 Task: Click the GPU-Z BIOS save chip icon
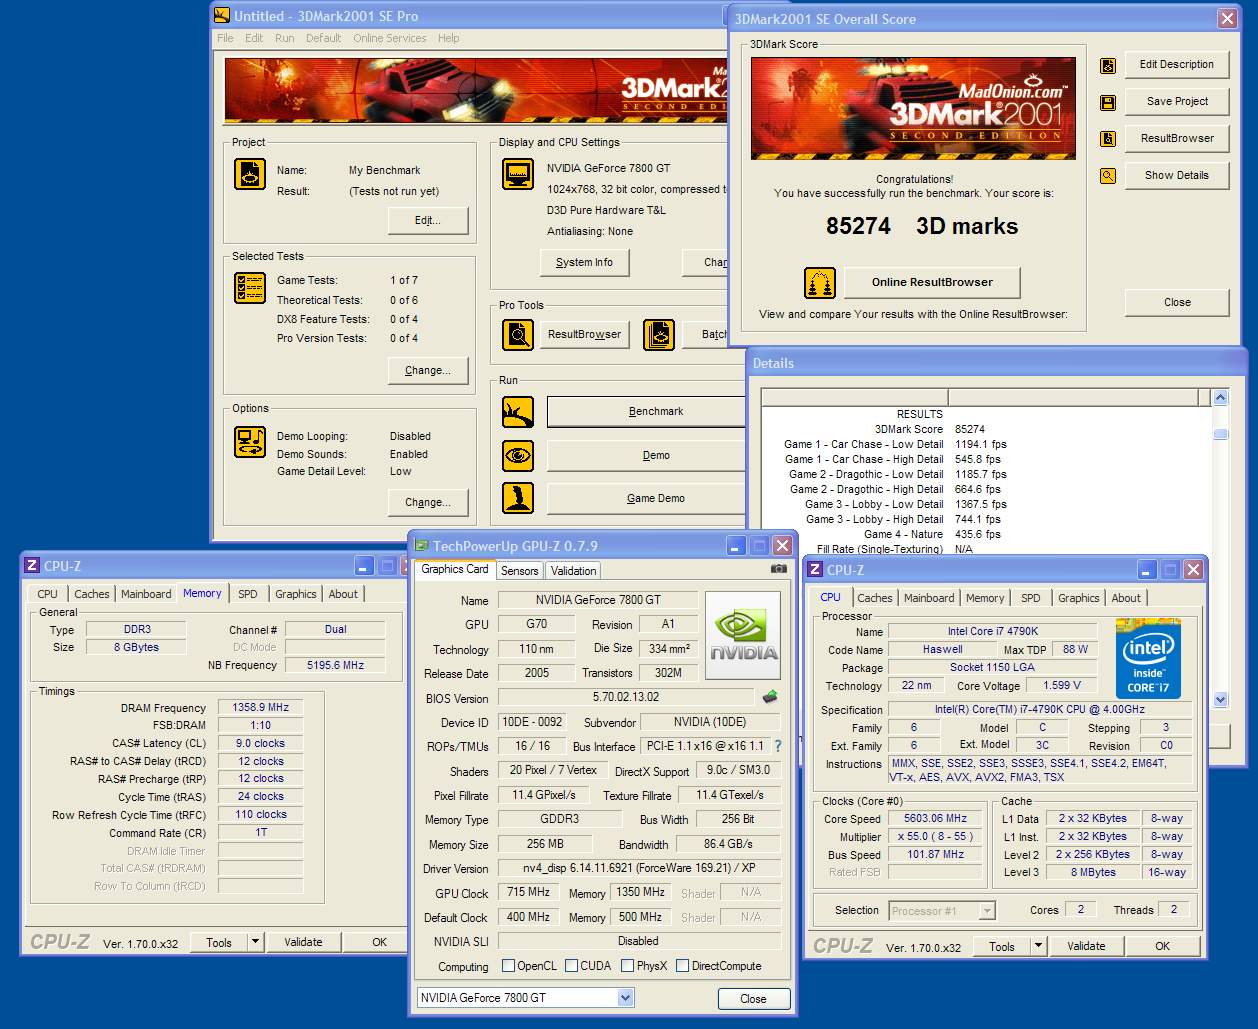point(770,697)
